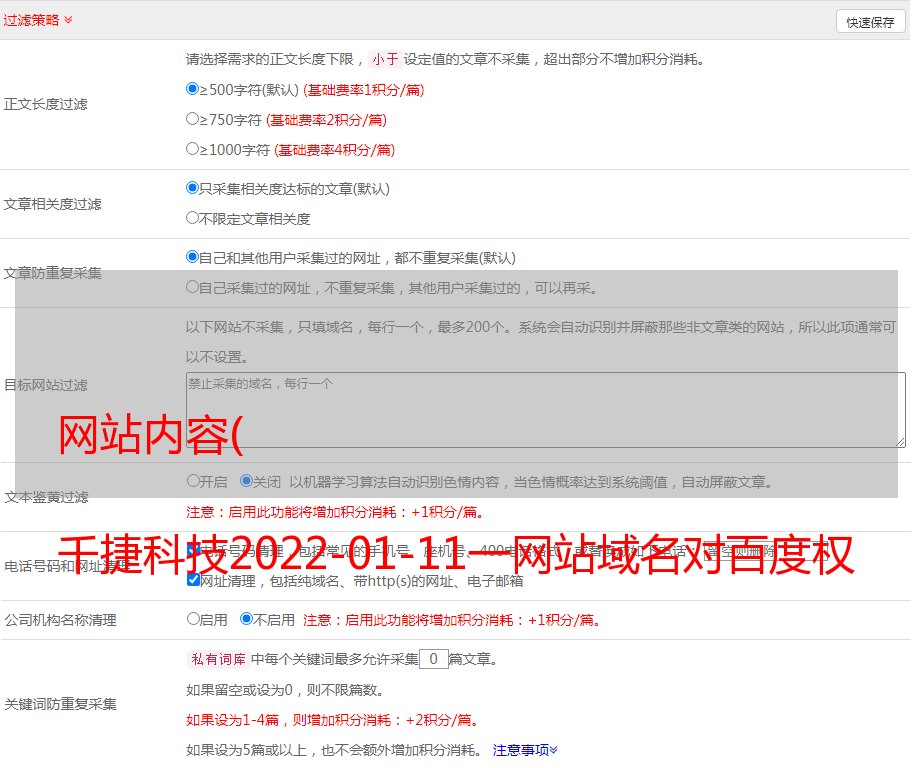
Task: Select the ≥500字符 default length option
Action: (193, 89)
